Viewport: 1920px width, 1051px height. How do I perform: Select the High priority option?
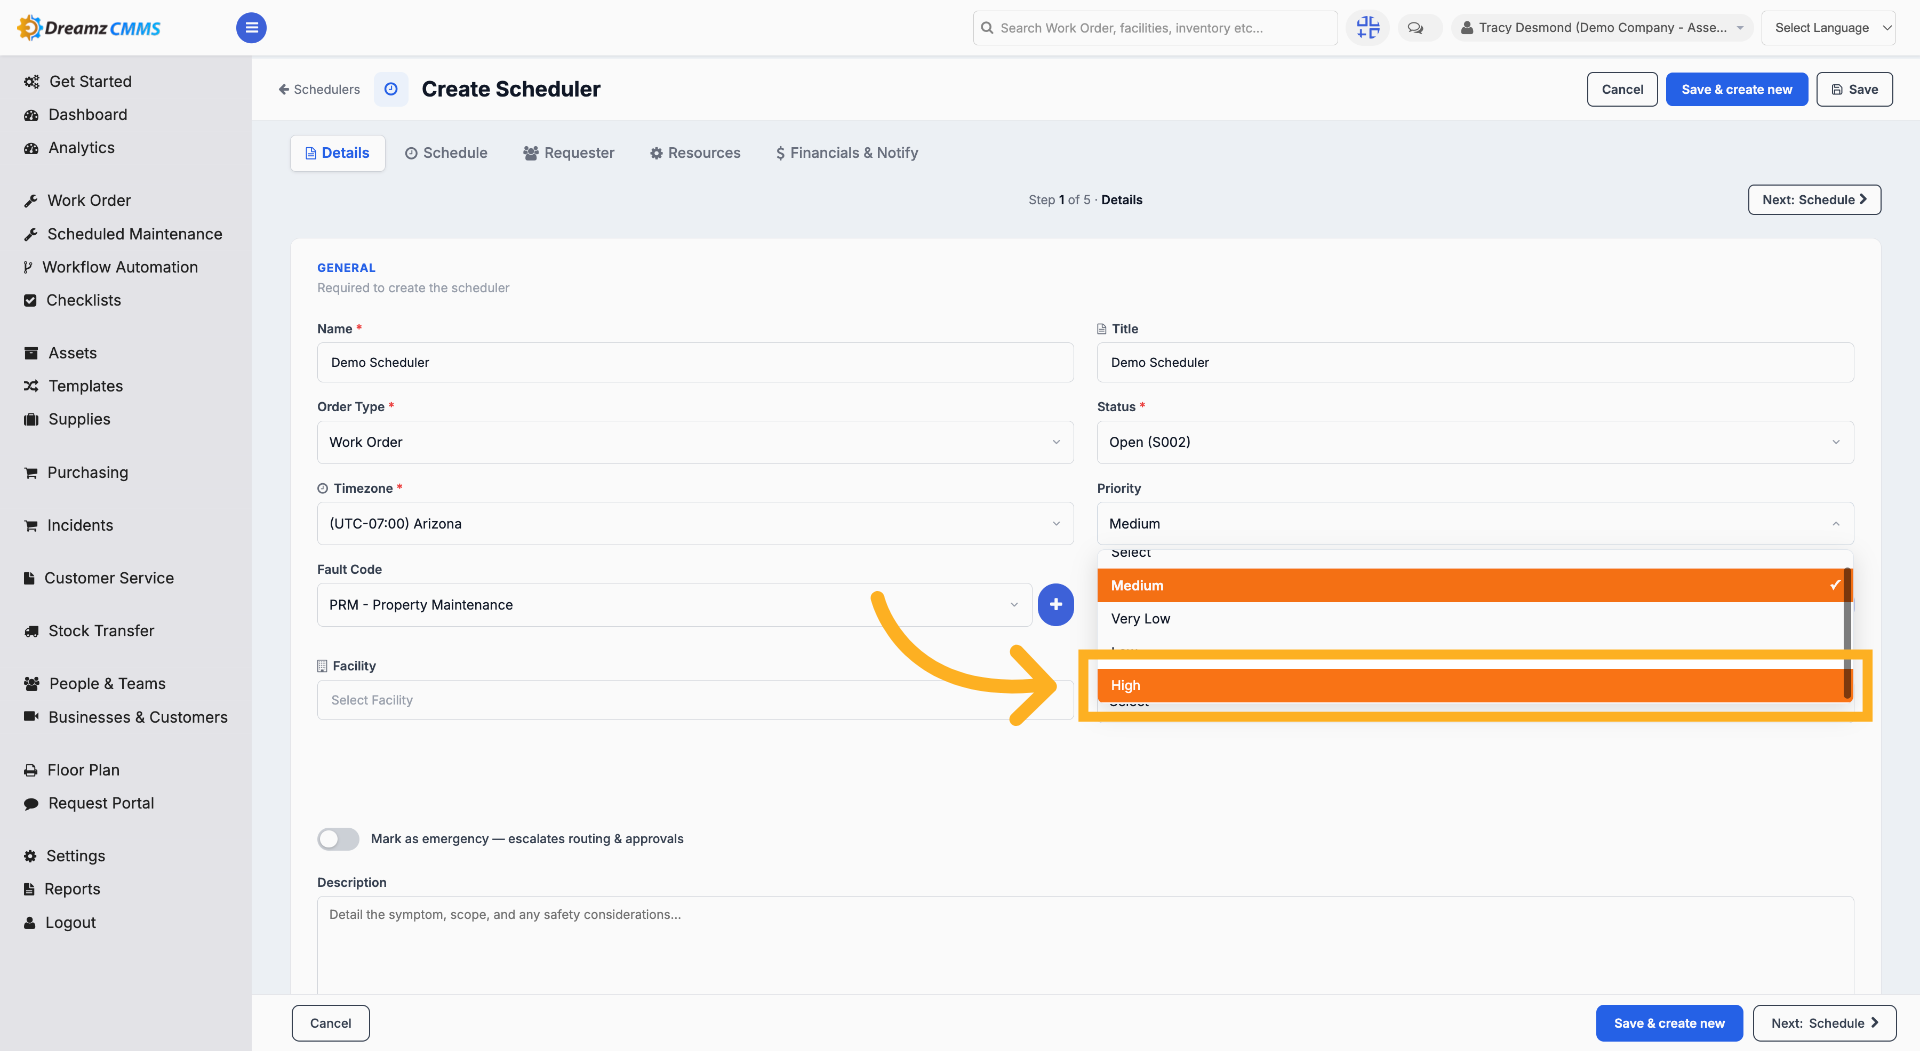(1474, 685)
